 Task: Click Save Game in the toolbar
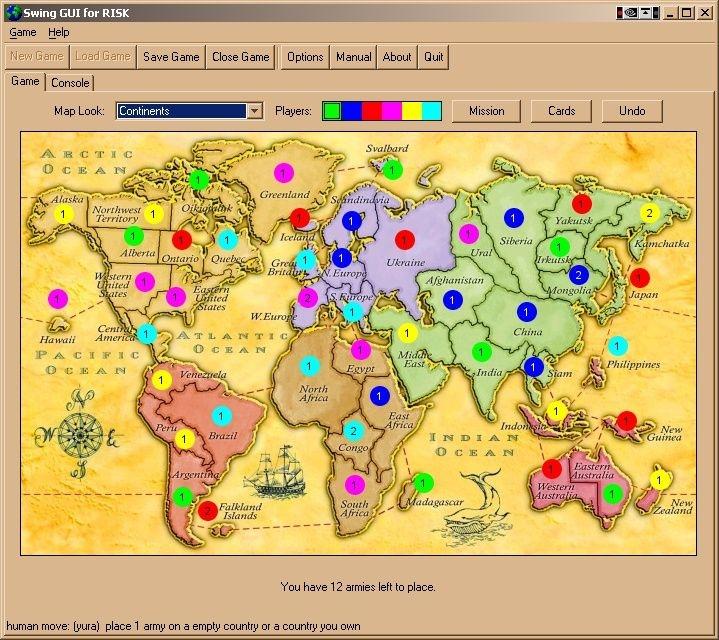171,57
